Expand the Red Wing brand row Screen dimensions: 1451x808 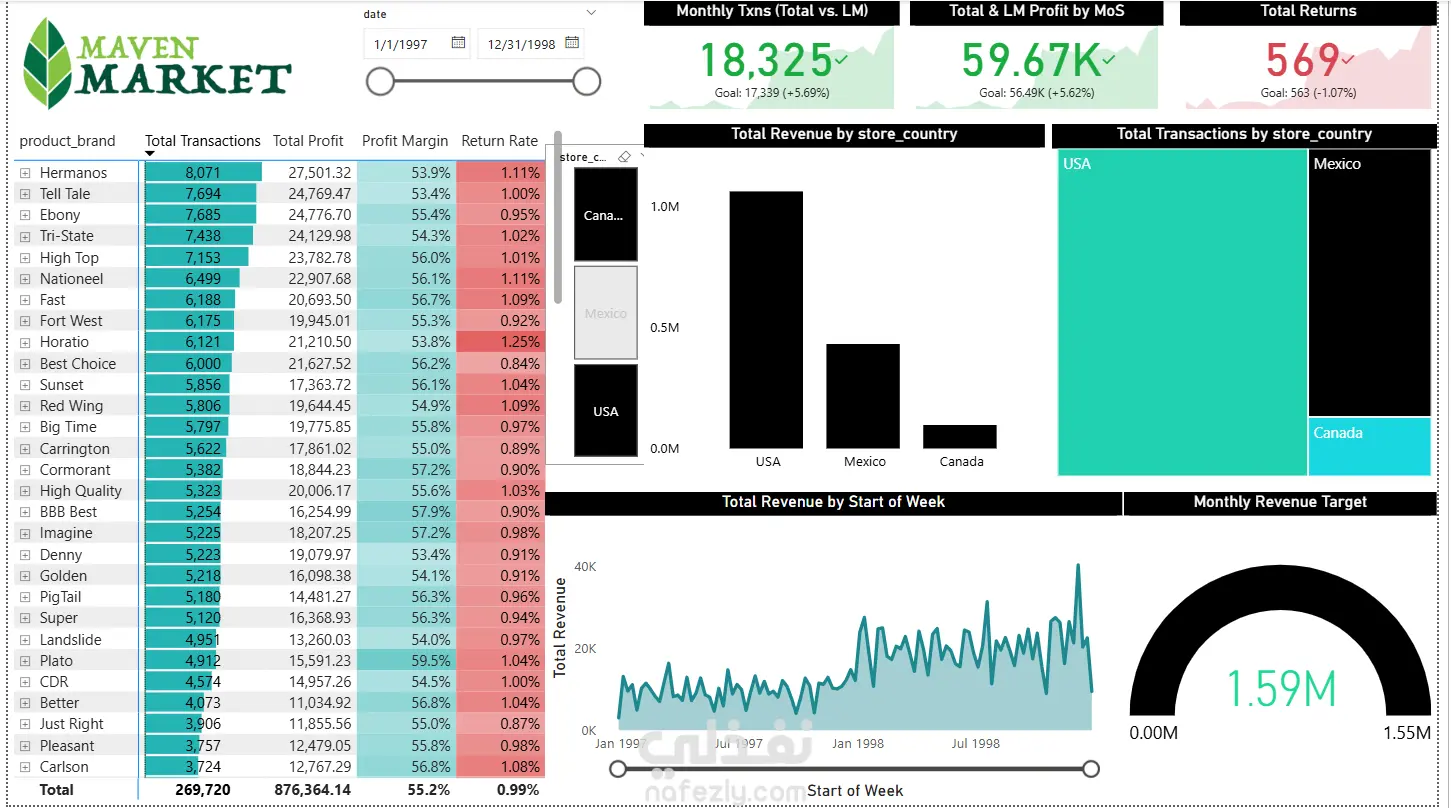pos(26,406)
